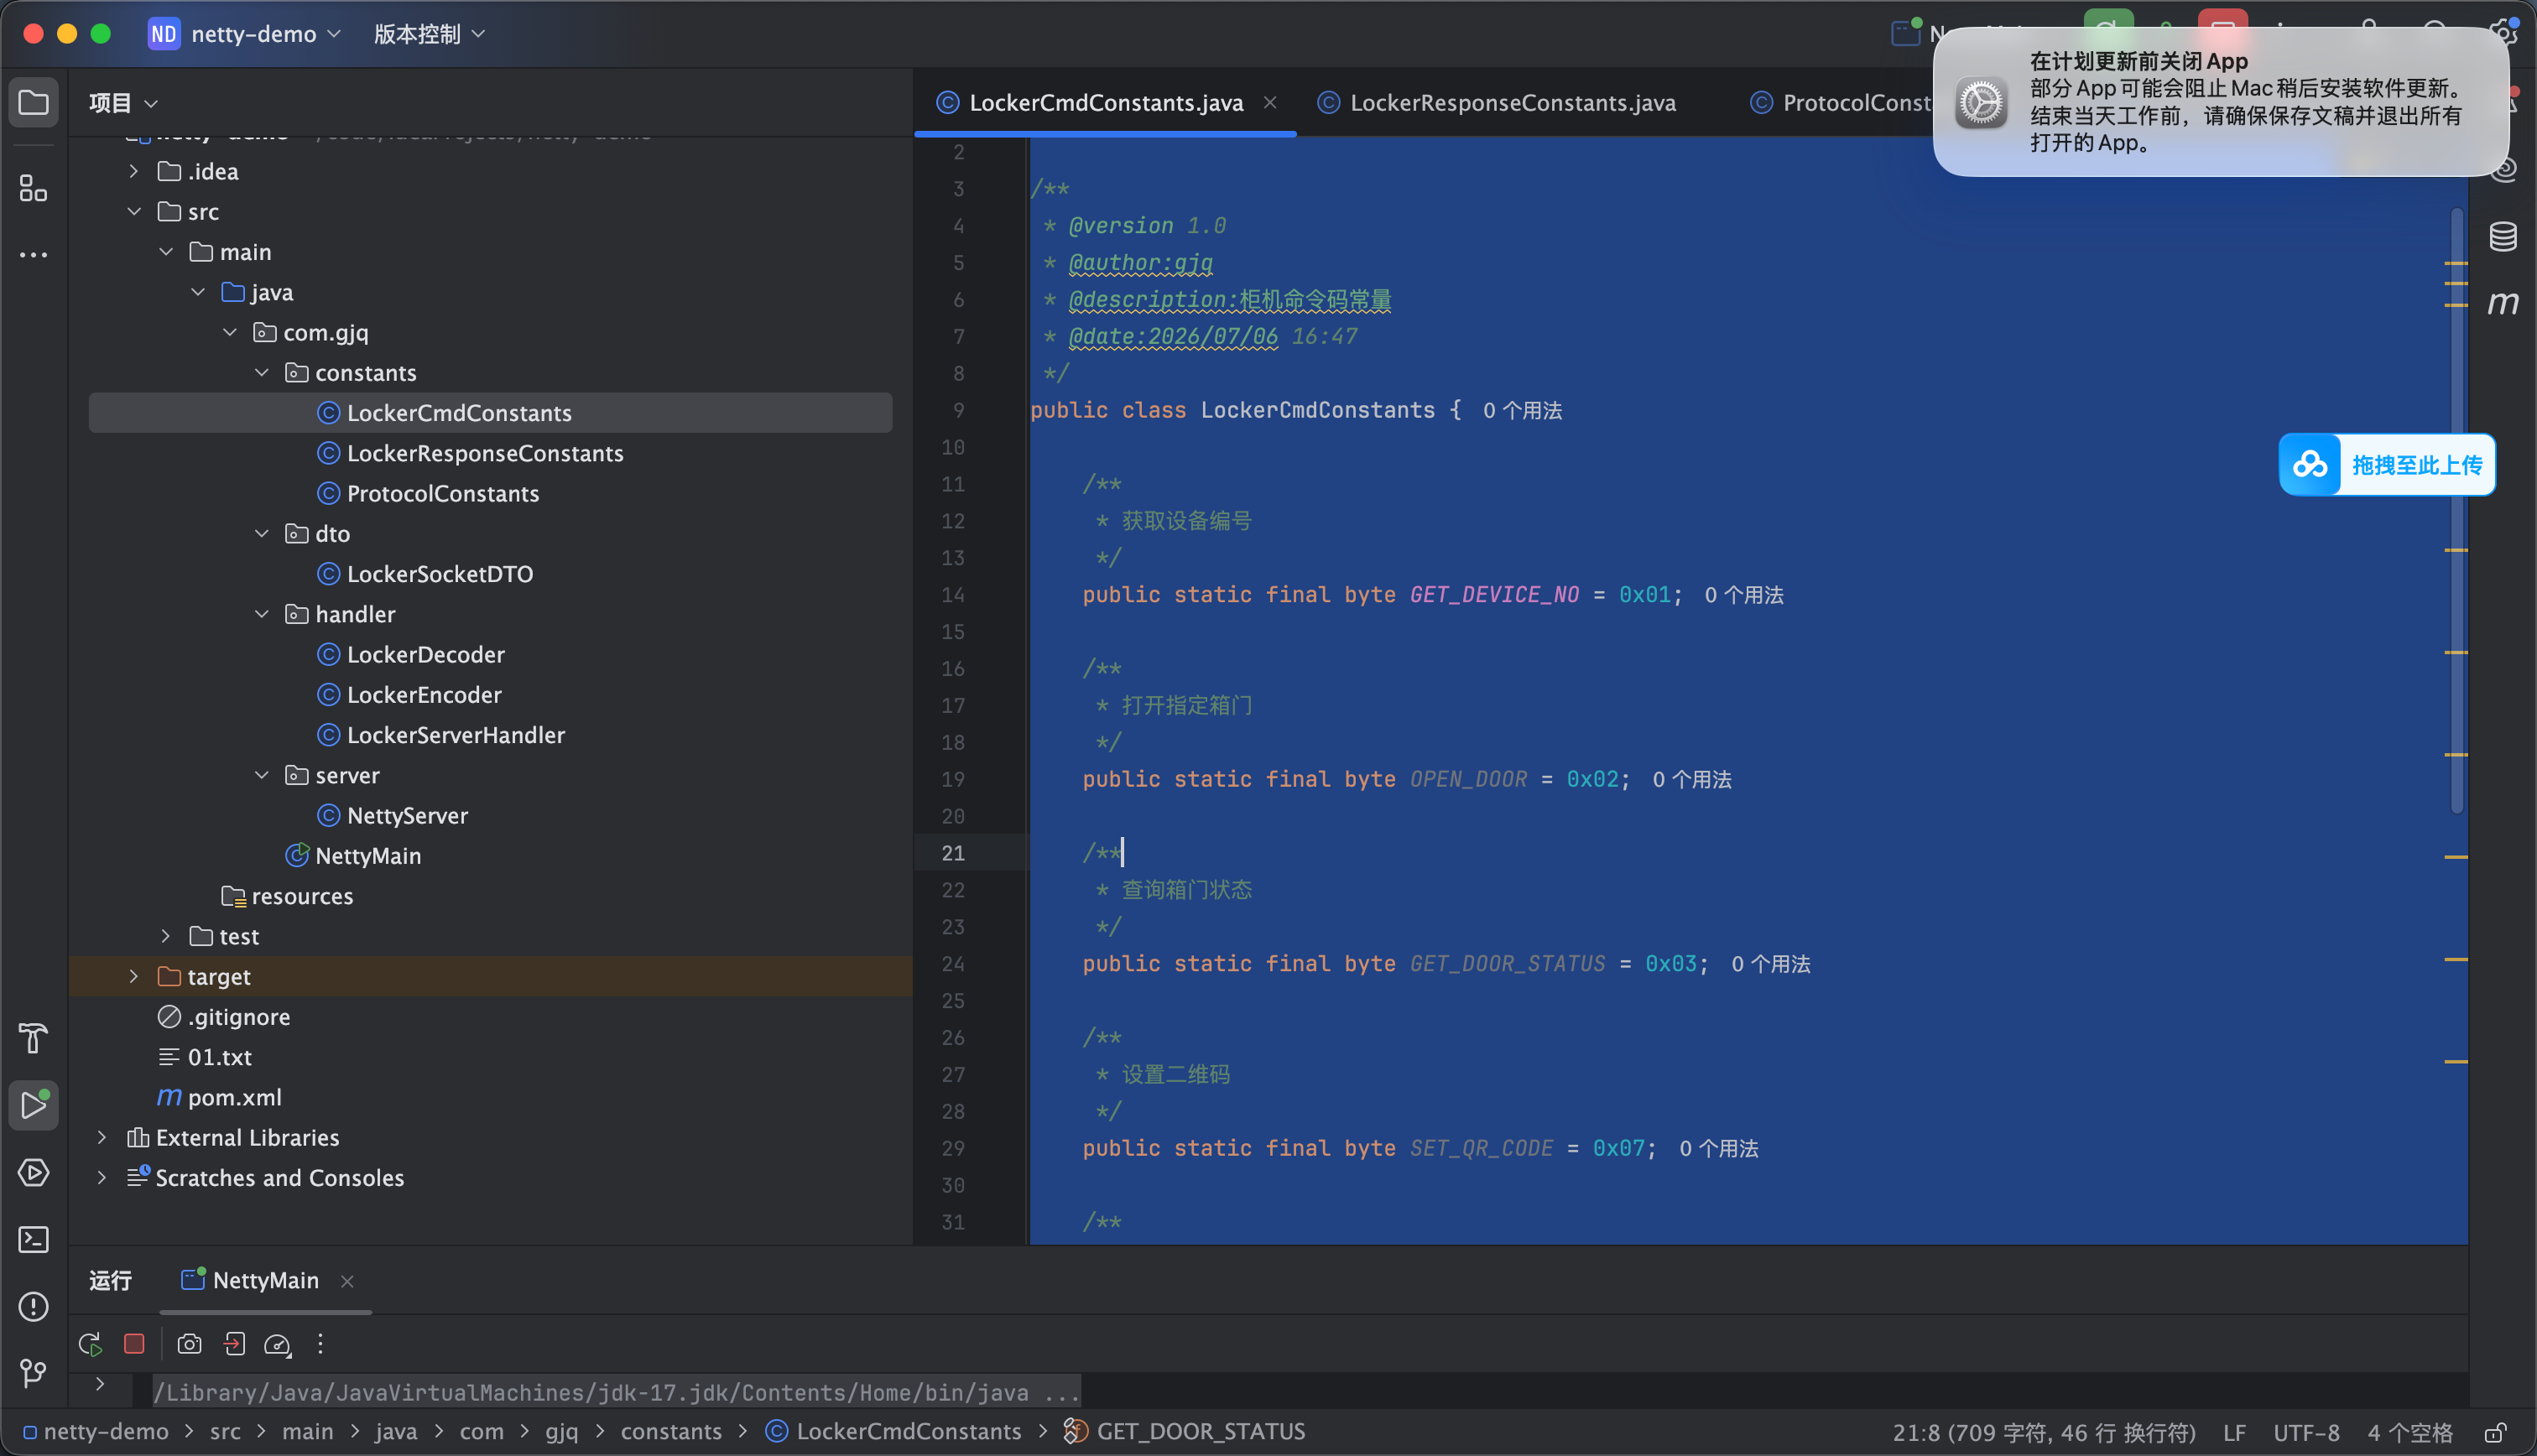Collapse the src folder

(x=134, y=211)
